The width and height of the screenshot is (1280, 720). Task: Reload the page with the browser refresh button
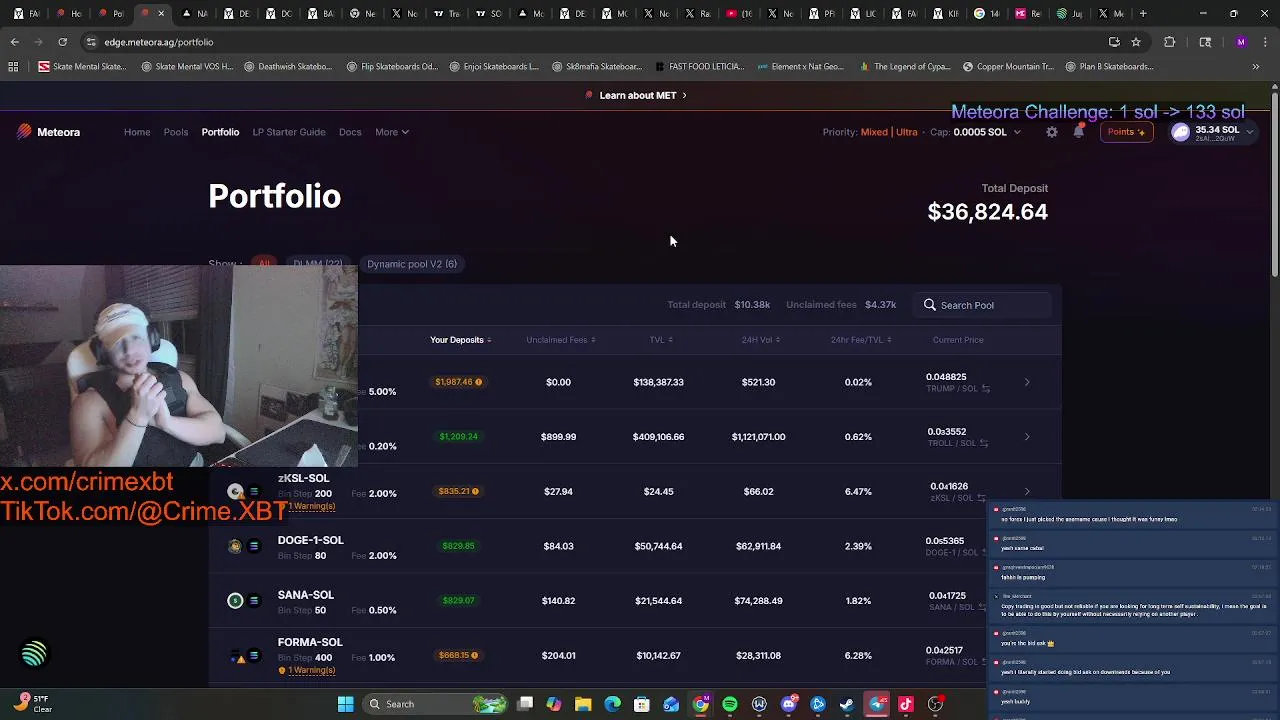62,42
